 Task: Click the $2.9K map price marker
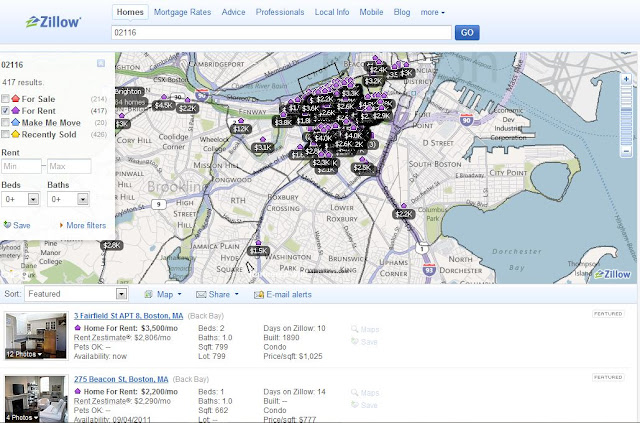point(381,116)
